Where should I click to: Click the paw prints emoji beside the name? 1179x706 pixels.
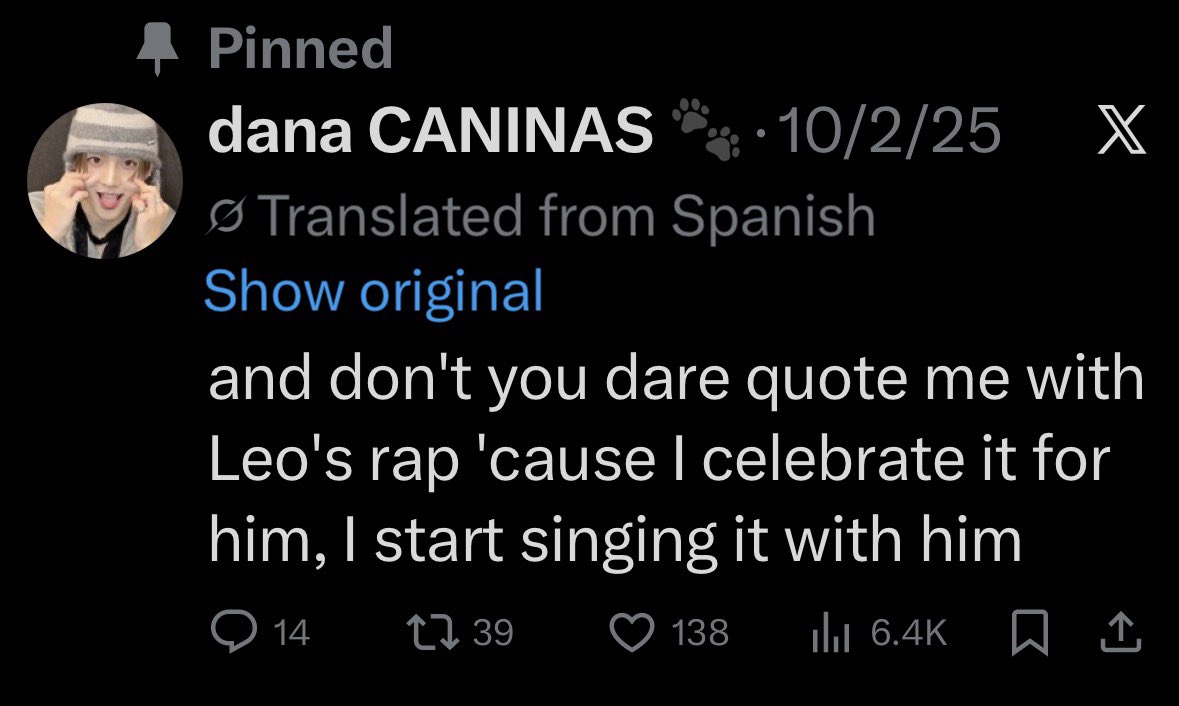click(x=706, y=128)
